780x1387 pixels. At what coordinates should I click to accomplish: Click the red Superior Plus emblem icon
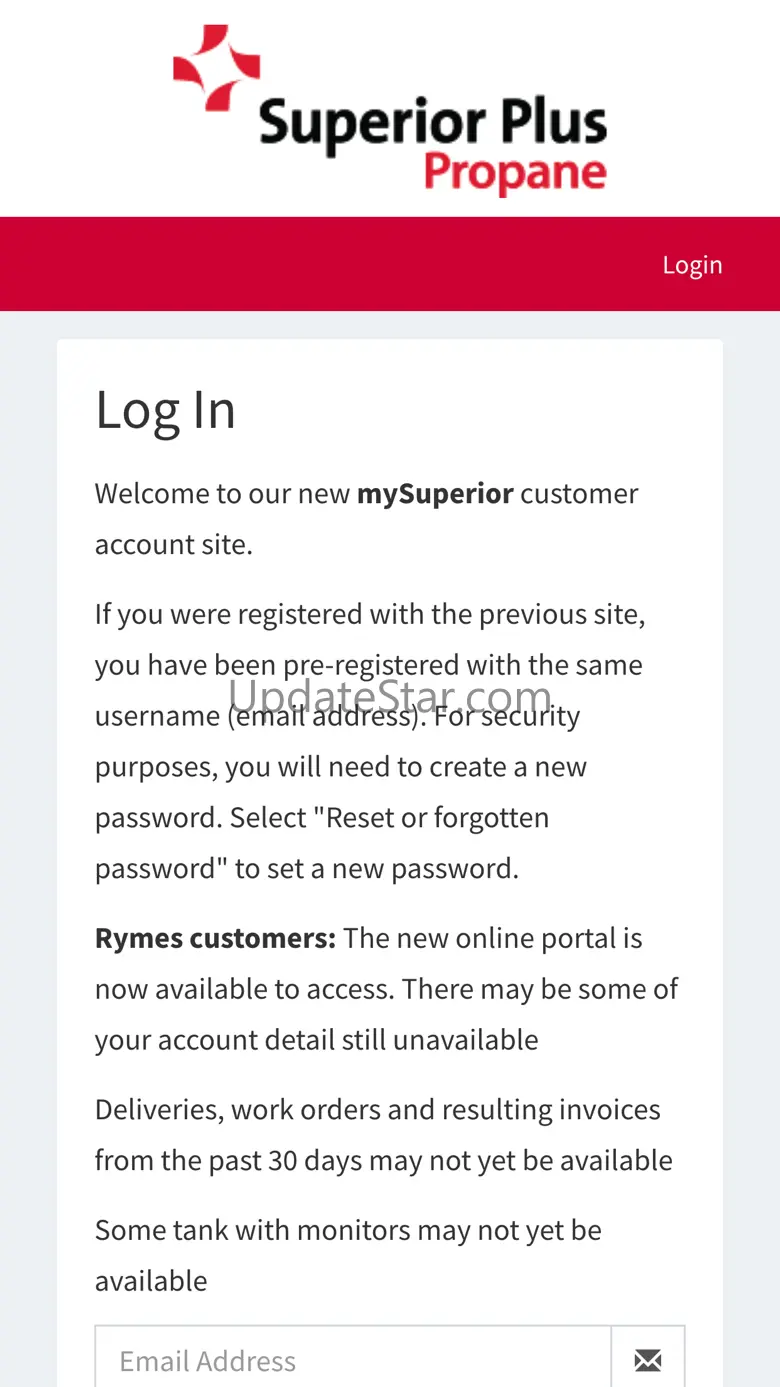pyautogui.click(x=216, y=68)
